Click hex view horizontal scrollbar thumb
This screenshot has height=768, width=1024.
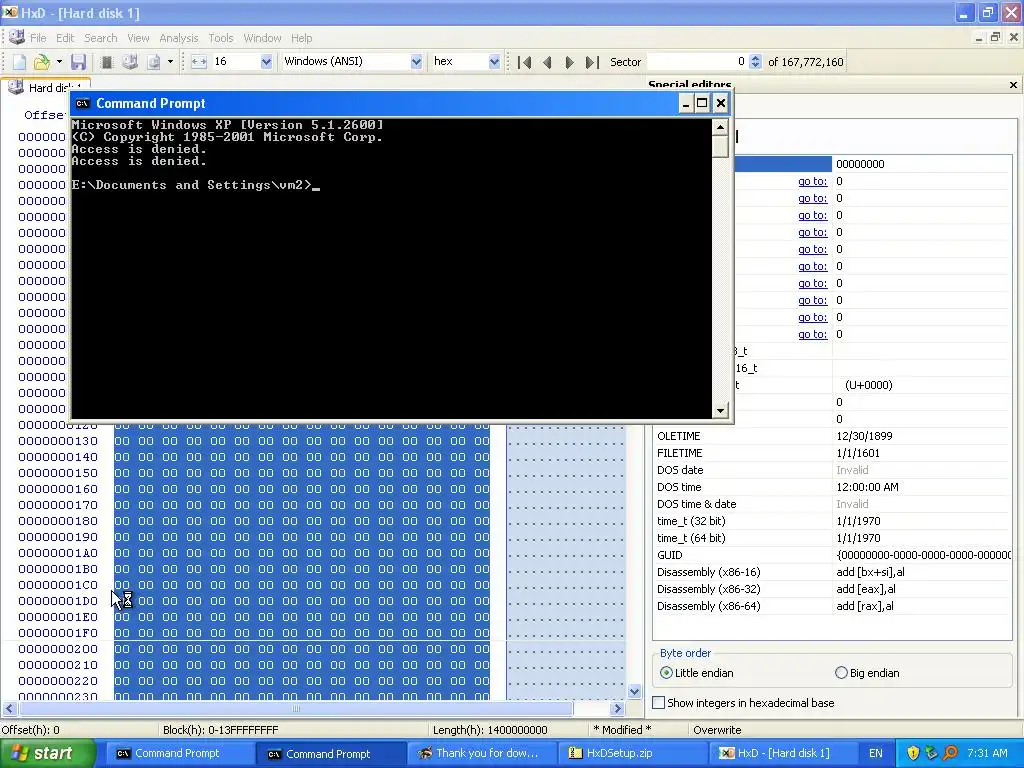295,709
